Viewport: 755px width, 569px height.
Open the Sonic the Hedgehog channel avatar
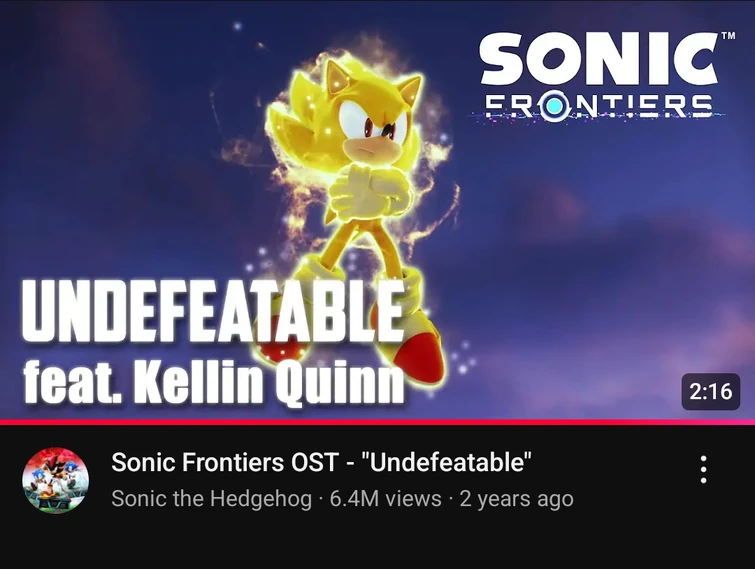coord(55,480)
